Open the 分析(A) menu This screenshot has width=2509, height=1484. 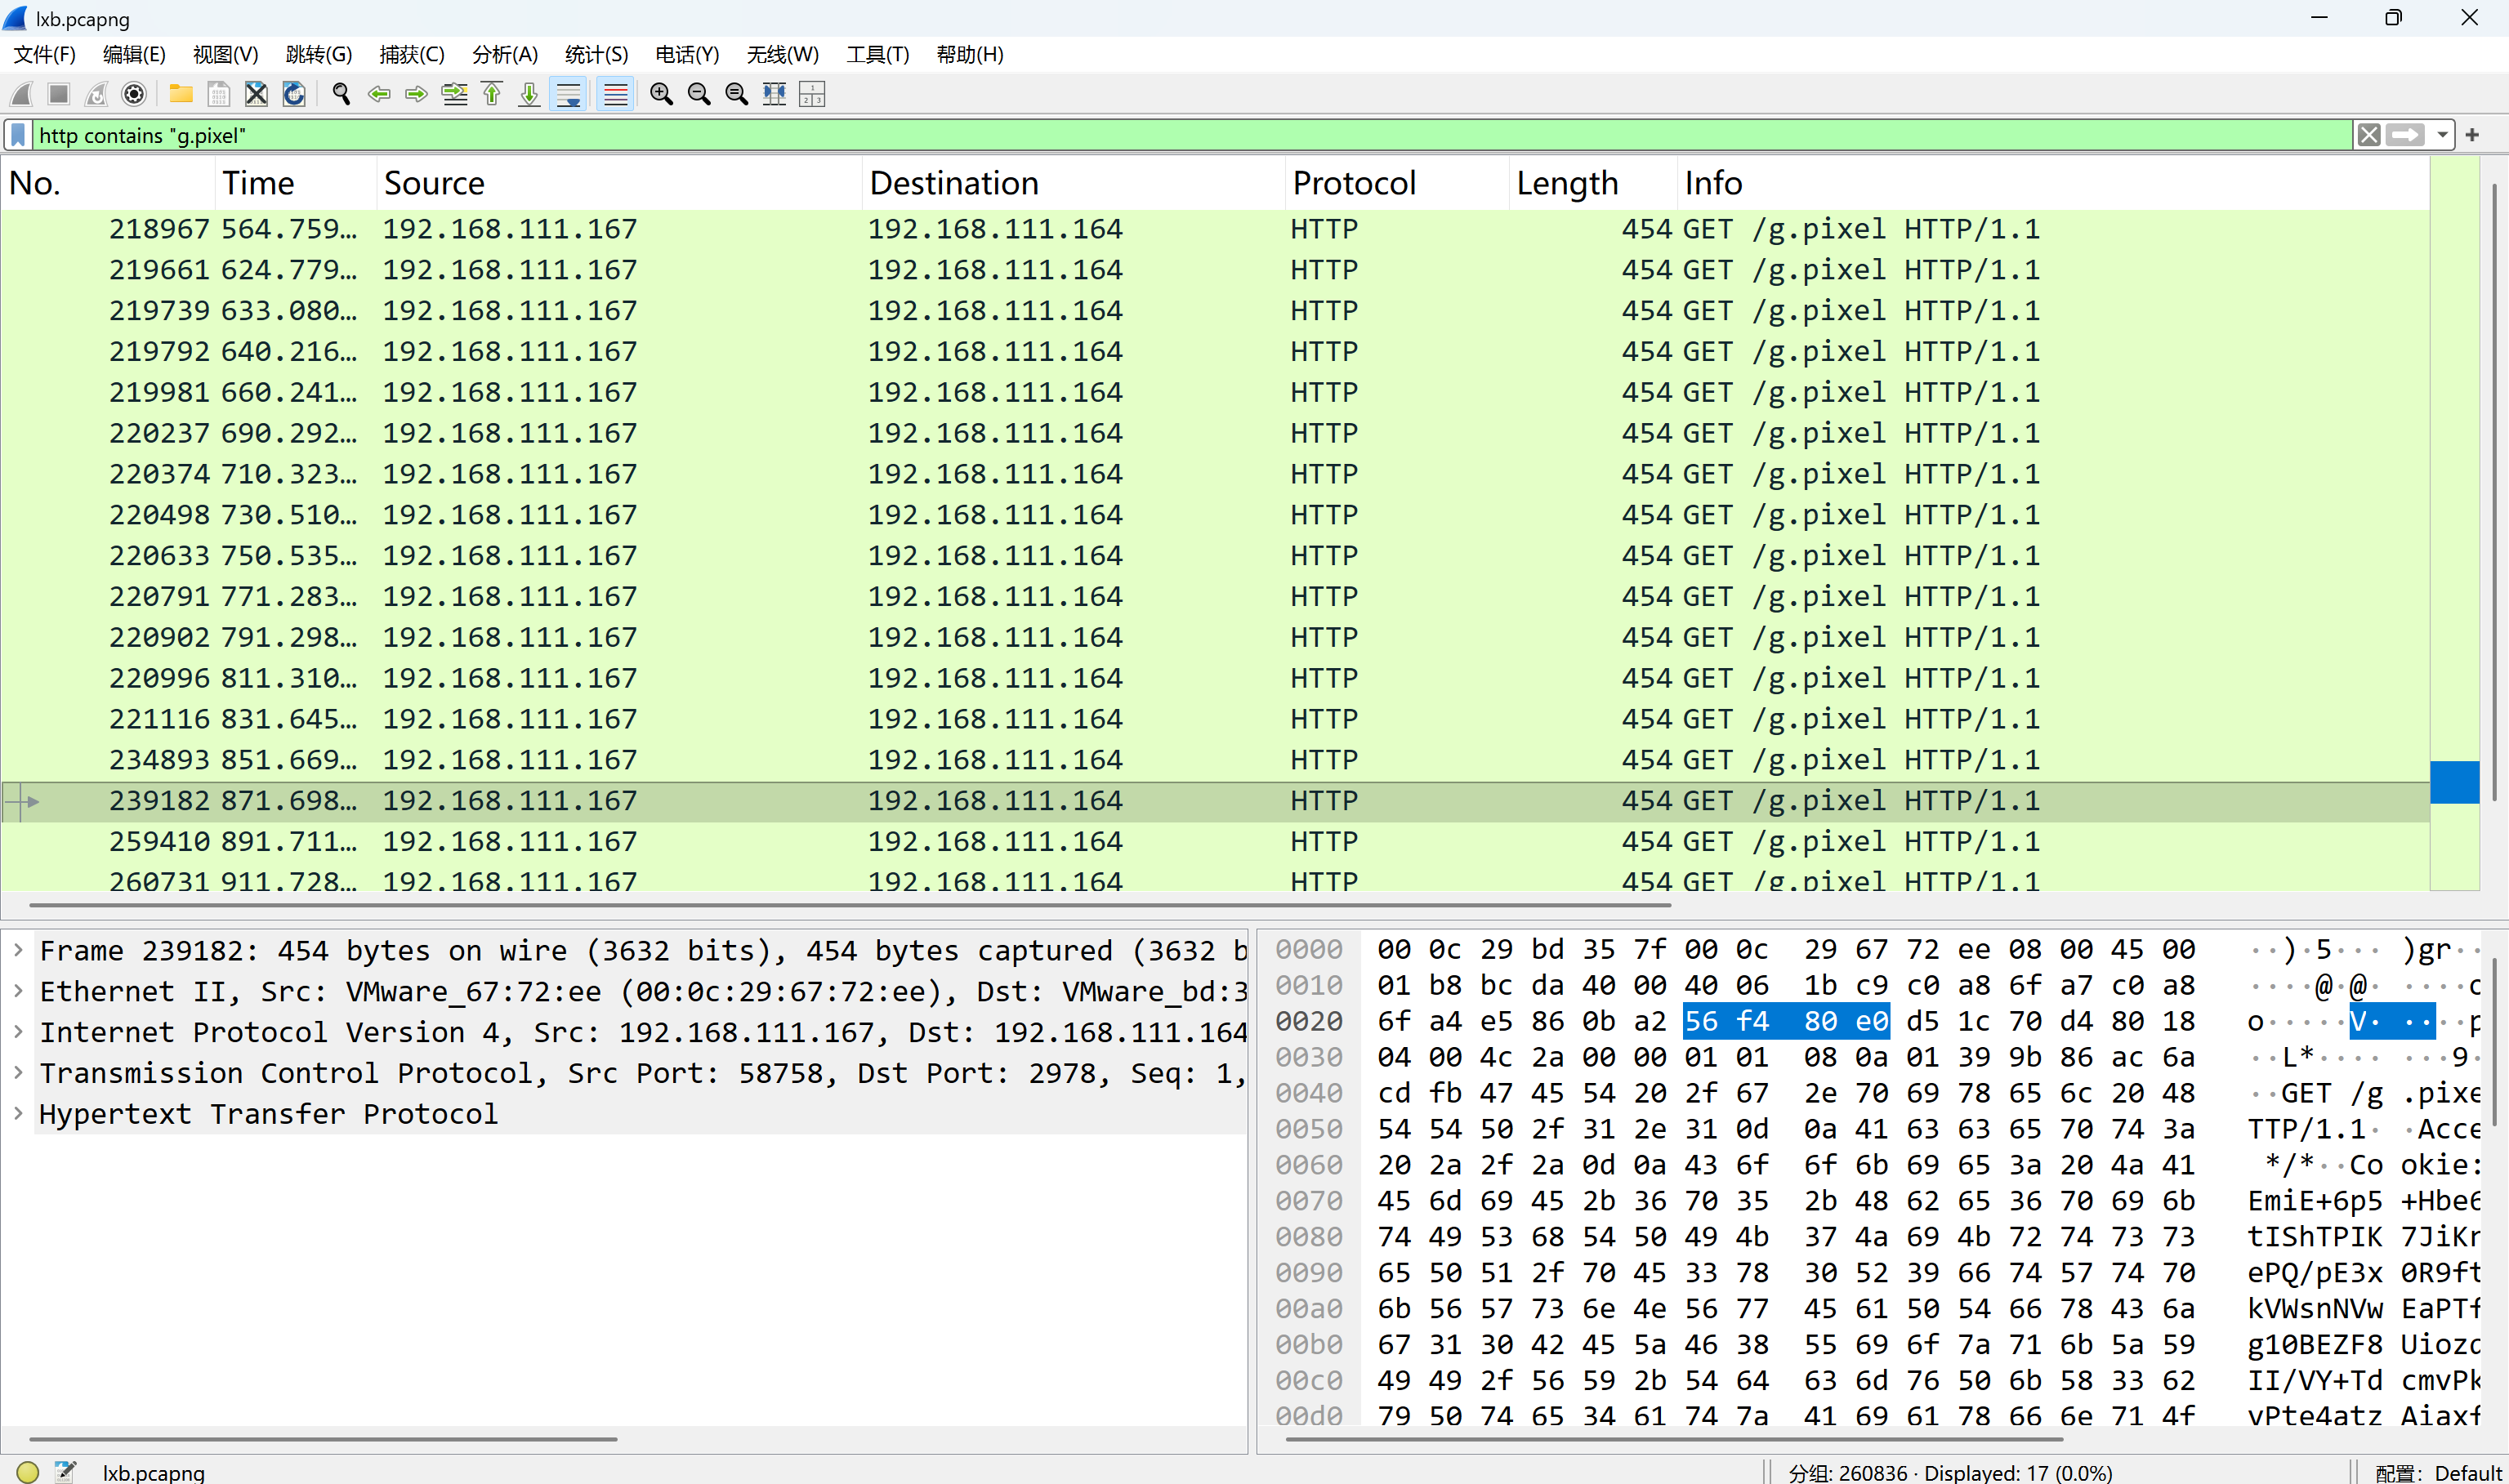[504, 54]
